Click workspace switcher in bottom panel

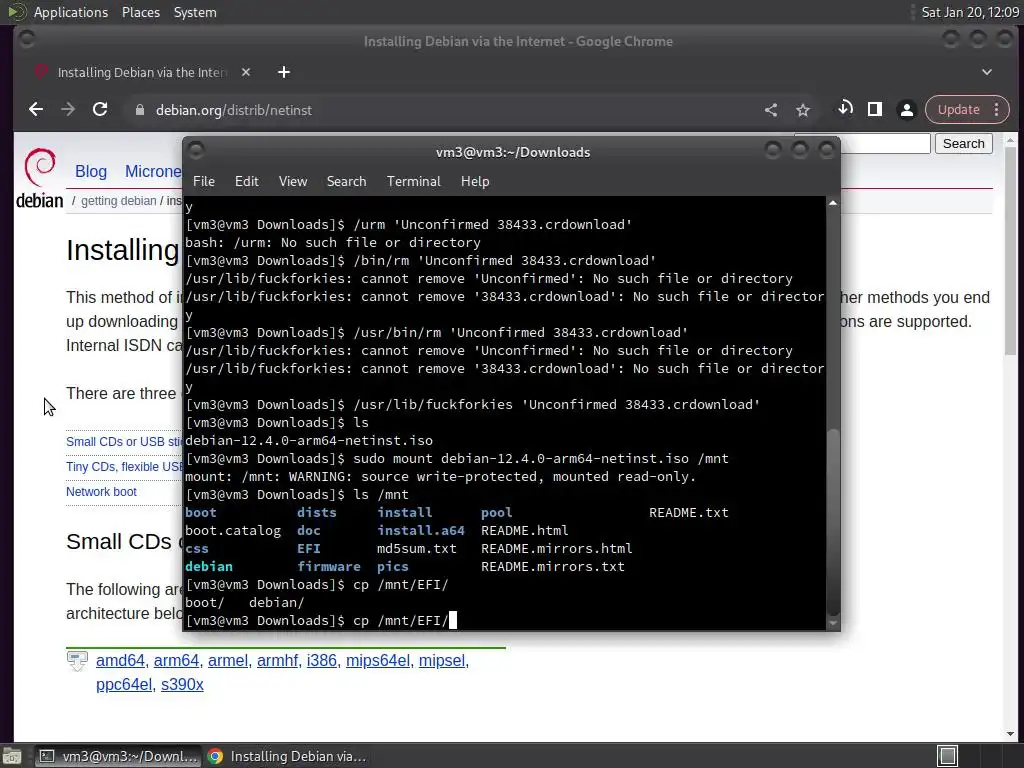pyautogui.click(x=948, y=756)
